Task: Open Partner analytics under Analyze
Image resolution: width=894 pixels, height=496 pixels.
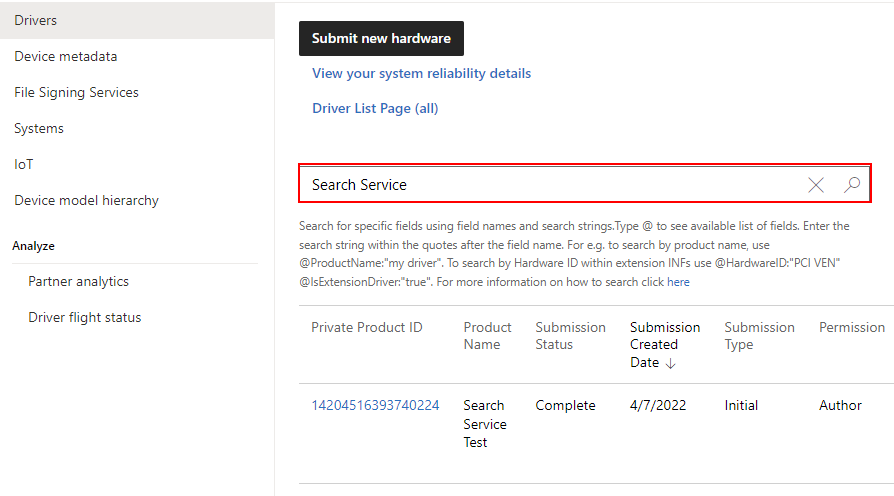Action: (x=78, y=281)
